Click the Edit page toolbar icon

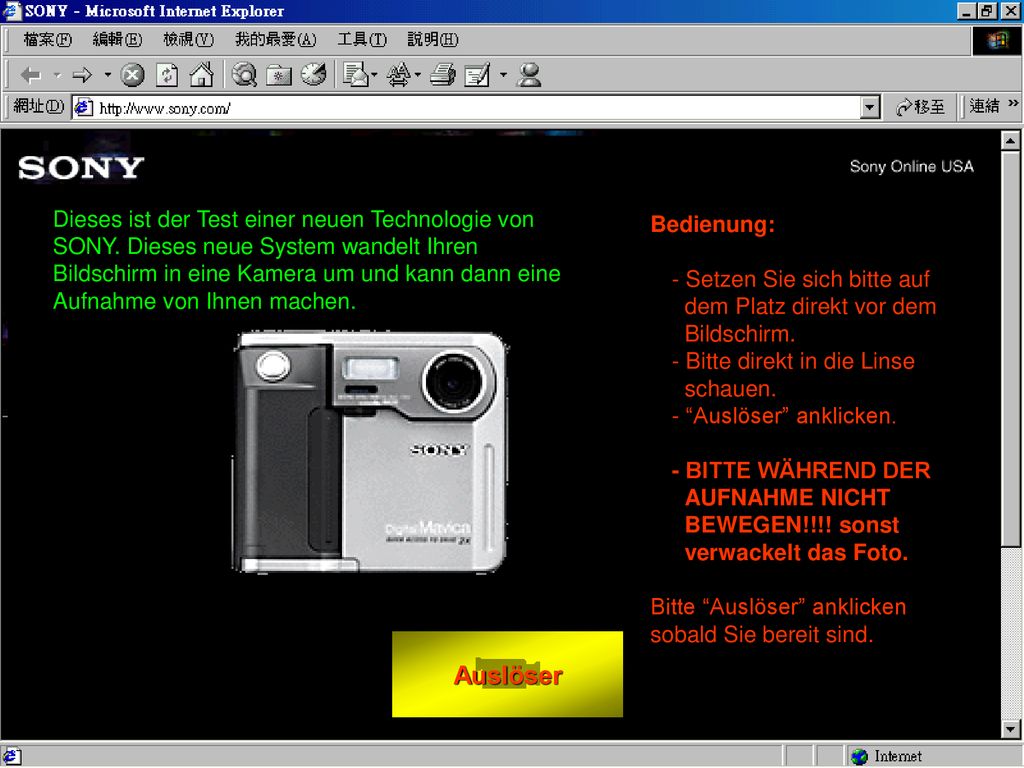tap(477, 76)
